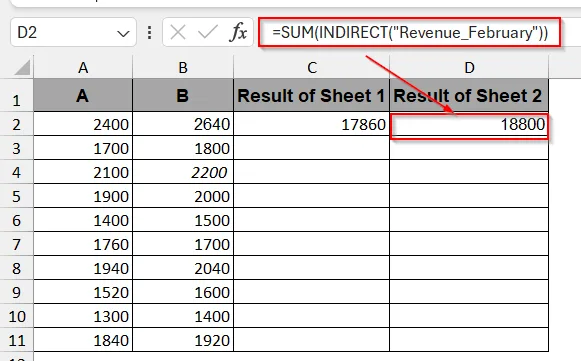
Task: Select cell with value 1920
Action: [x=183, y=340]
